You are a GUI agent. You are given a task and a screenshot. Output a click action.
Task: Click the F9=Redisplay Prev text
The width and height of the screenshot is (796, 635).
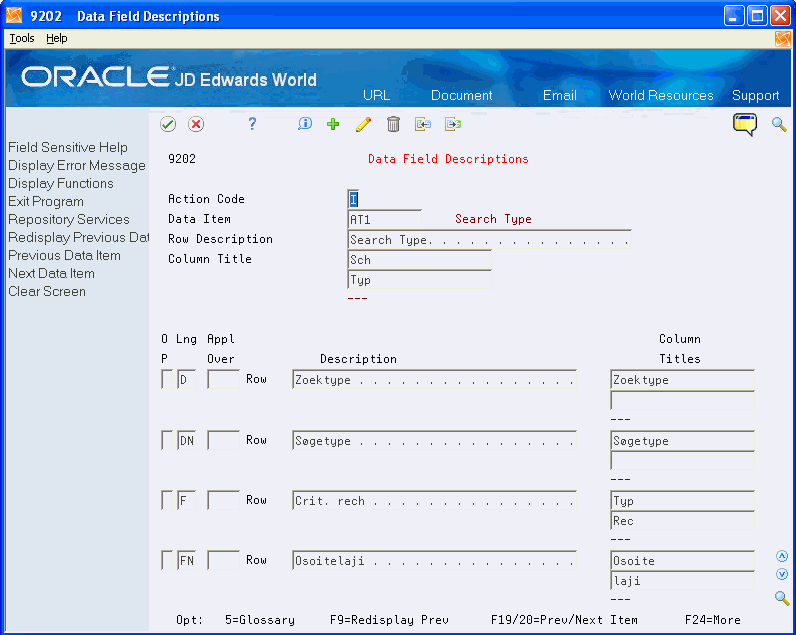389,620
